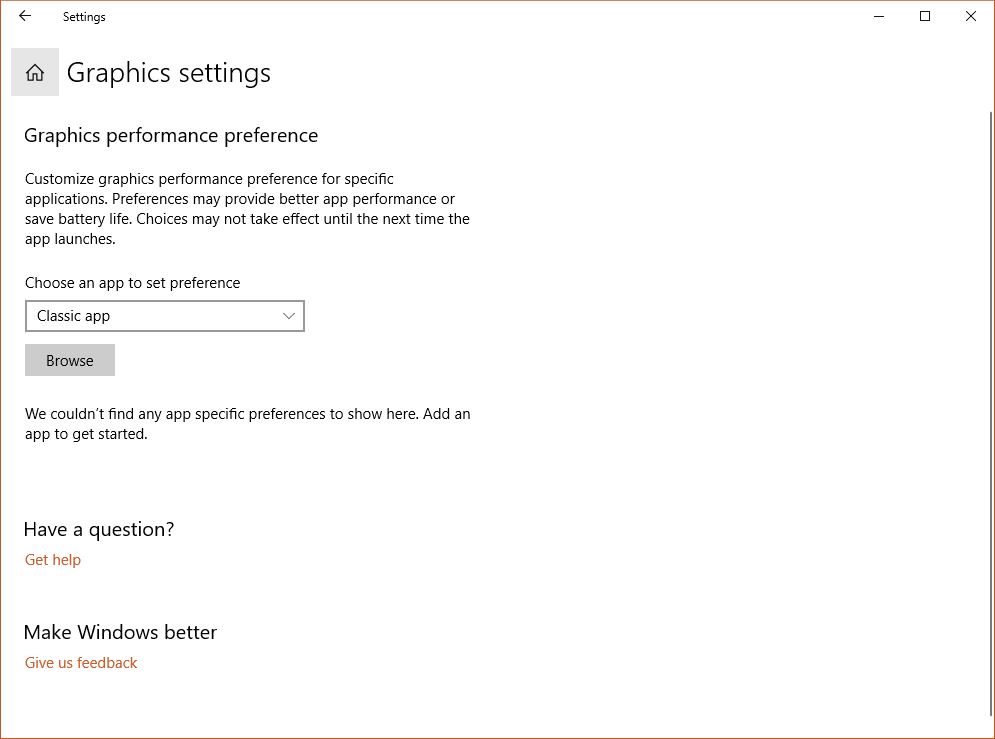Open the Classic app combo box

165,316
